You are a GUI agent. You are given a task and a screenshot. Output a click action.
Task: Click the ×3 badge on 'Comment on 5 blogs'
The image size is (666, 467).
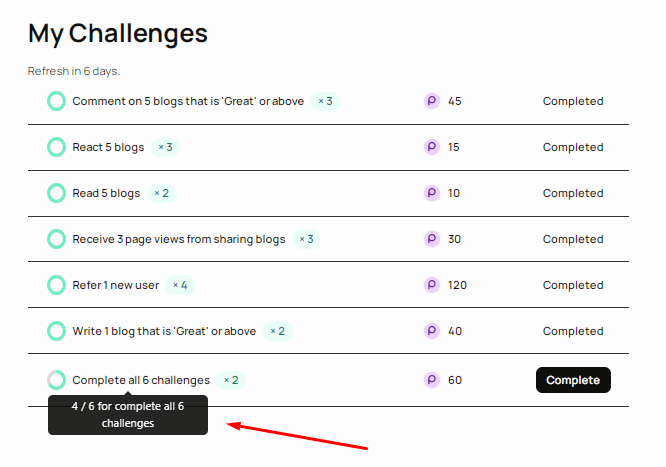[x=325, y=101]
